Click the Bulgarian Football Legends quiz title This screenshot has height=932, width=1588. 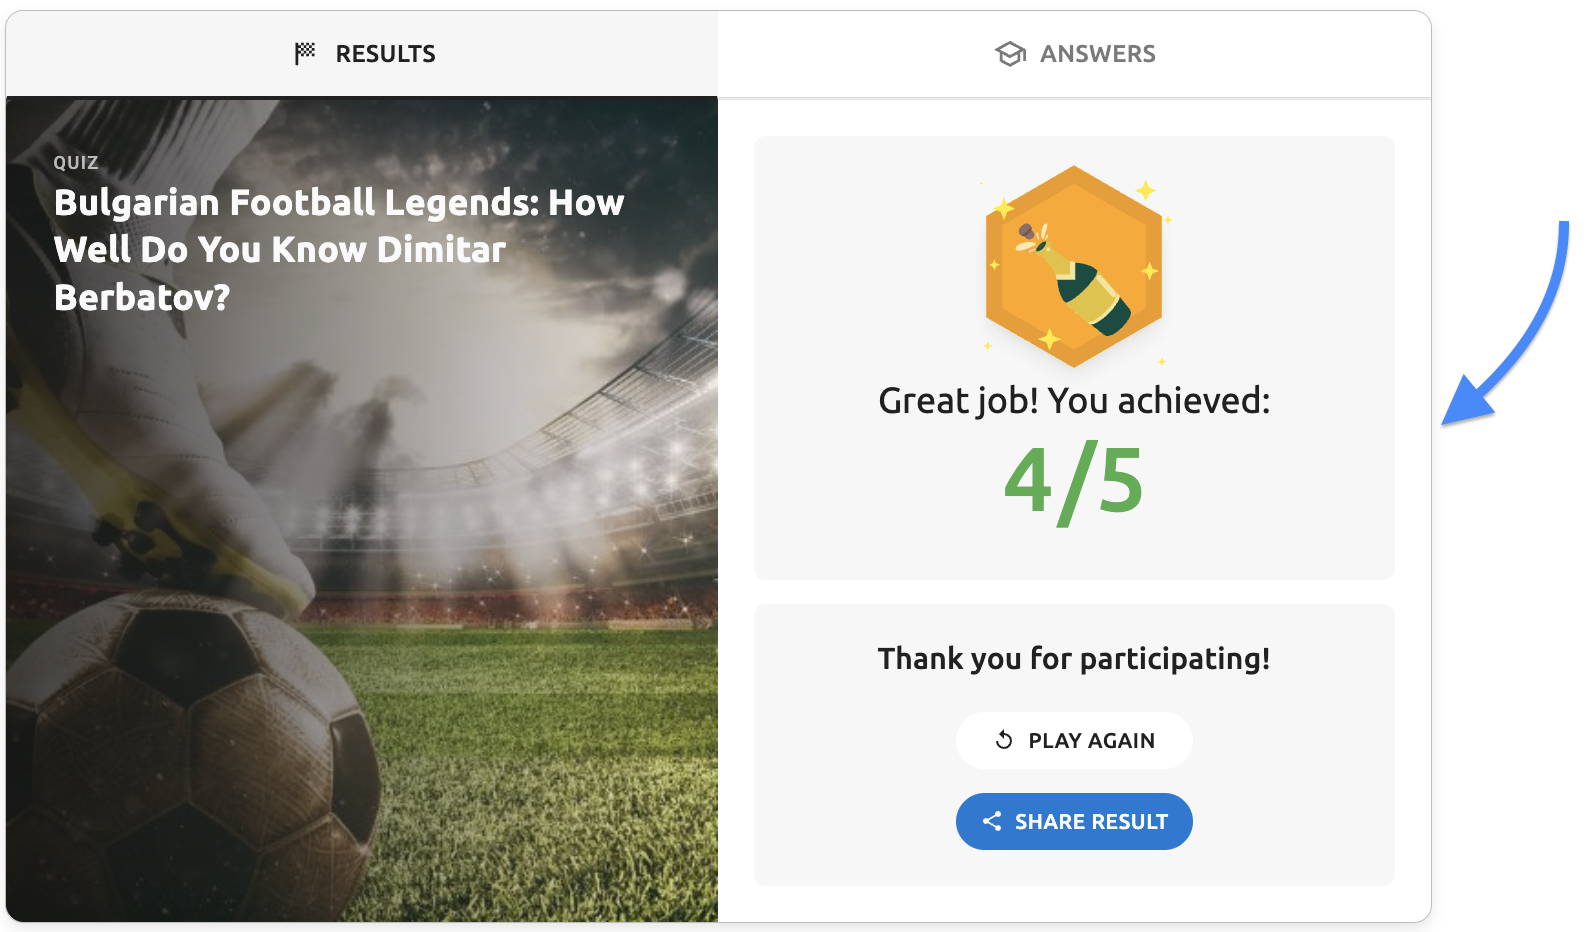tap(339, 249)
